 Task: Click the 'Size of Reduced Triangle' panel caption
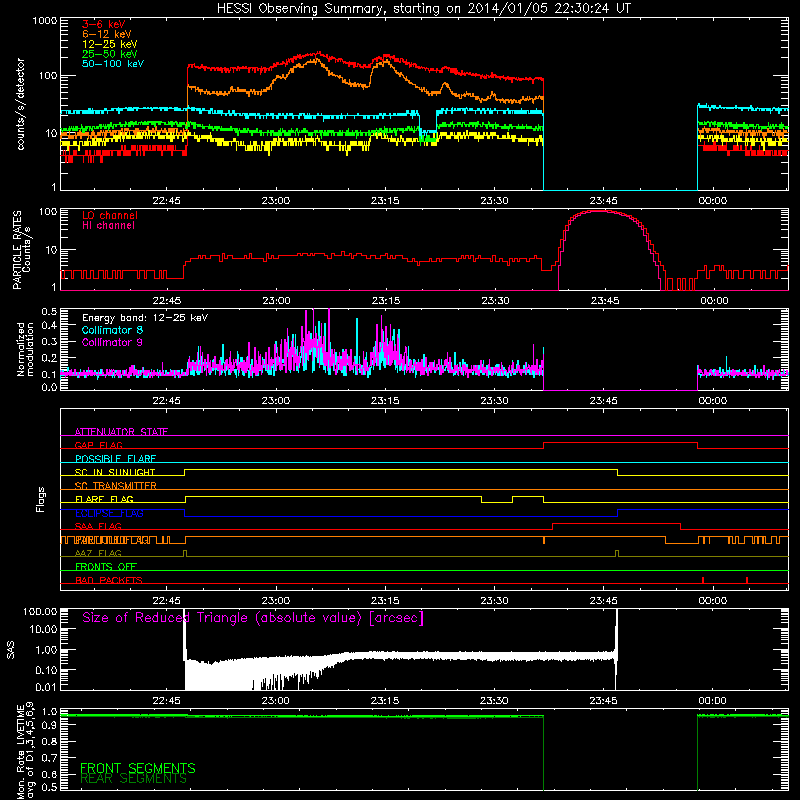[x=253, y=618]
